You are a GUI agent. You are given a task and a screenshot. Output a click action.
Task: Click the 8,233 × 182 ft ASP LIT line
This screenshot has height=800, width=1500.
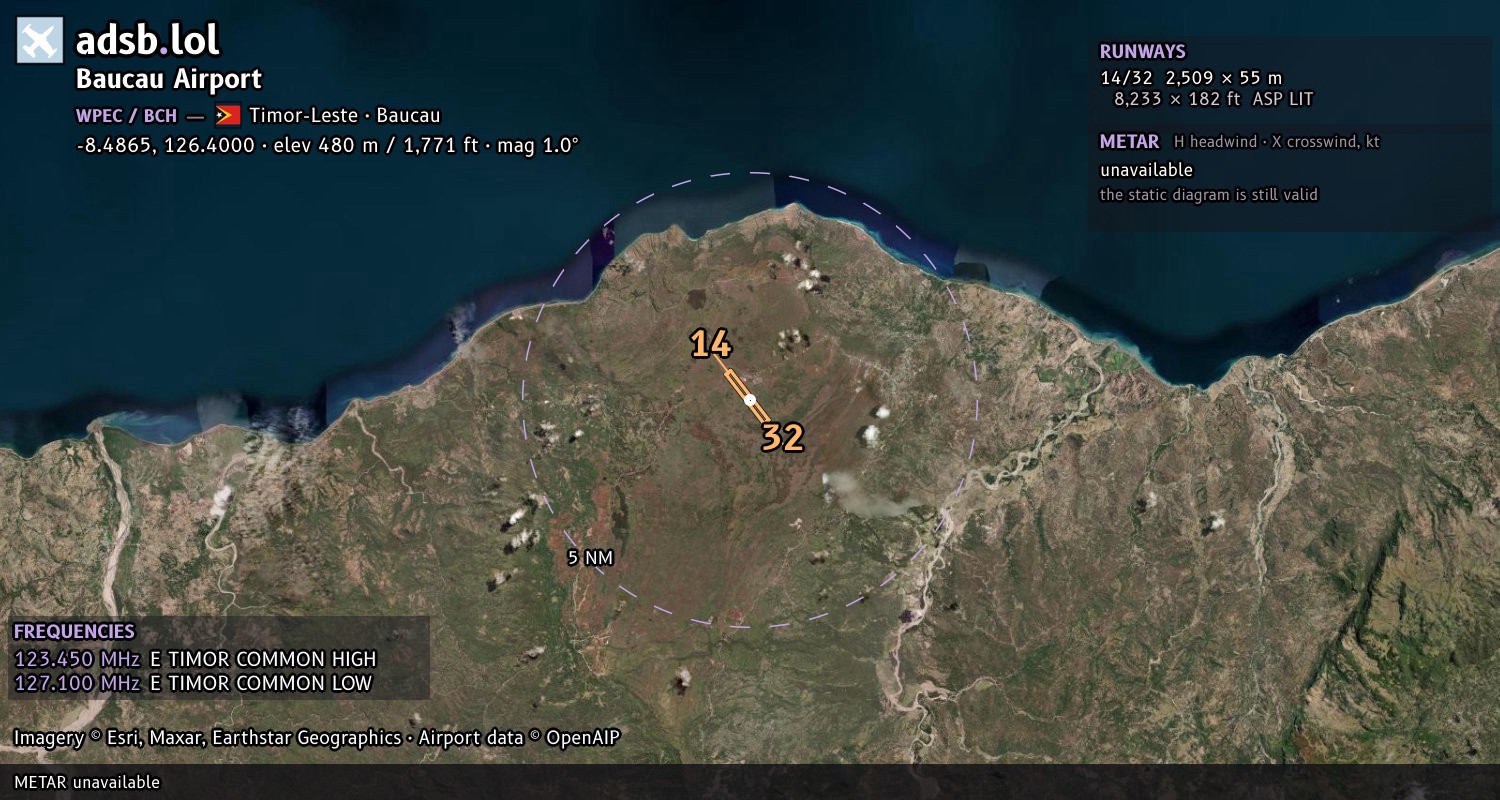pos(1214,99)
